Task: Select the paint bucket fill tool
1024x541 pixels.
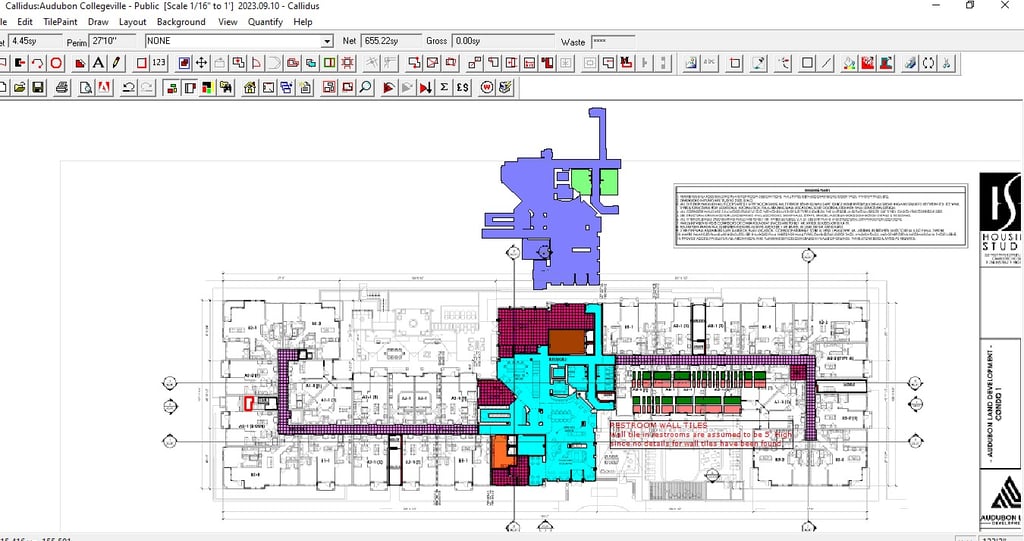Action: 849,63
